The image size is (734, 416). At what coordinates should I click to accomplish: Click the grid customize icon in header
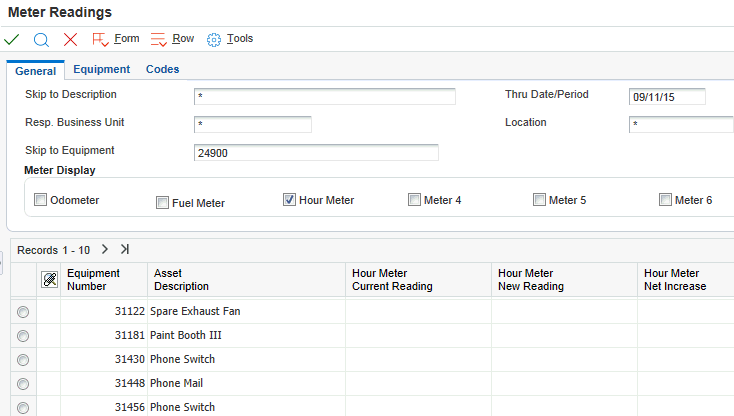click(49, 280)
